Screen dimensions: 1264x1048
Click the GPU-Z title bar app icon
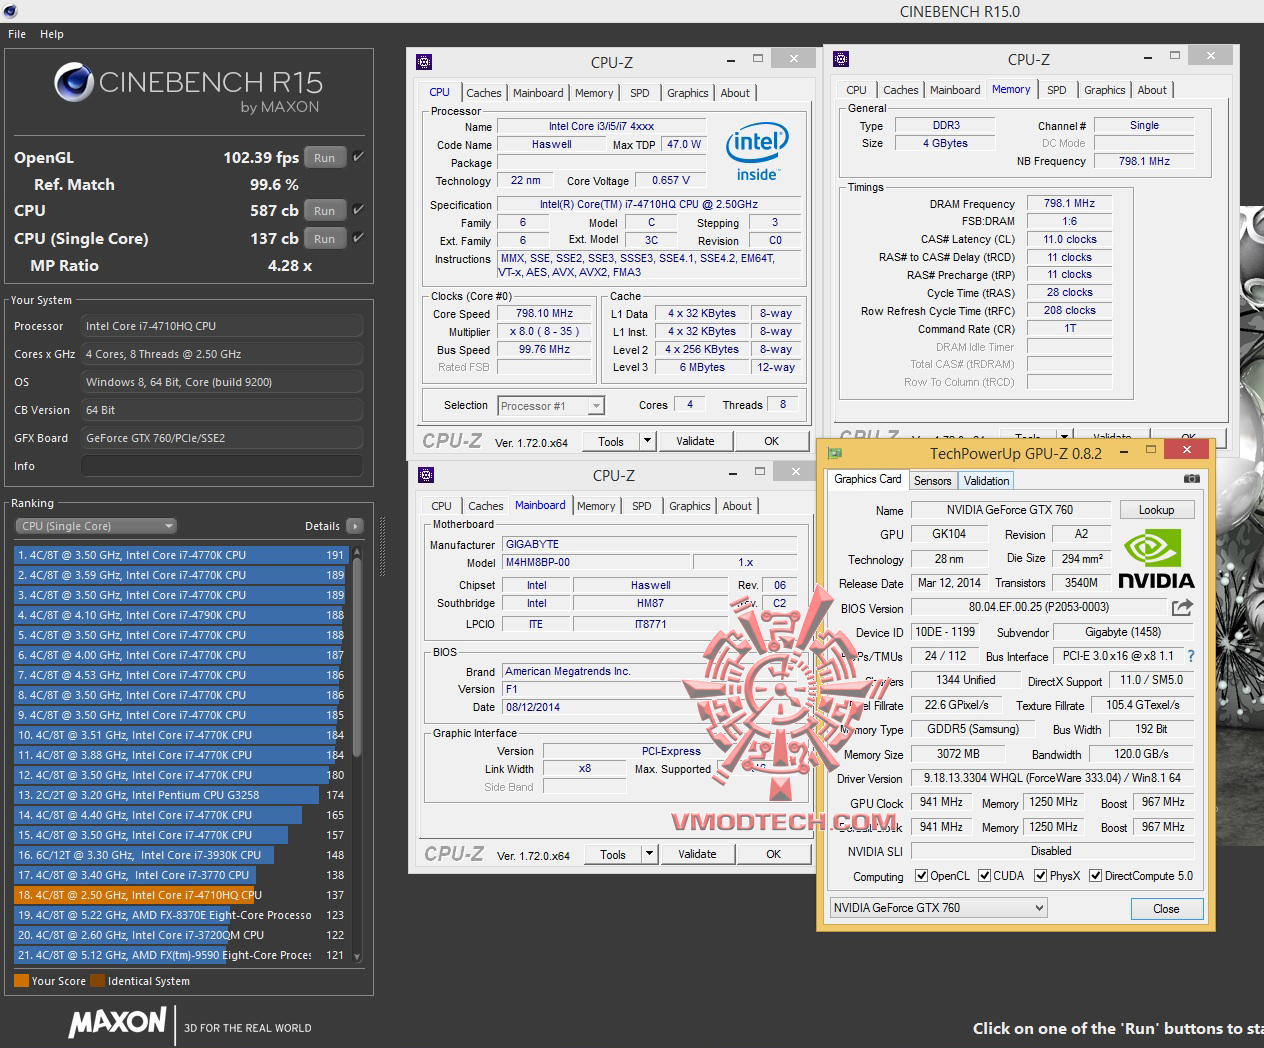pyautogui.click(x=834, y=453)
